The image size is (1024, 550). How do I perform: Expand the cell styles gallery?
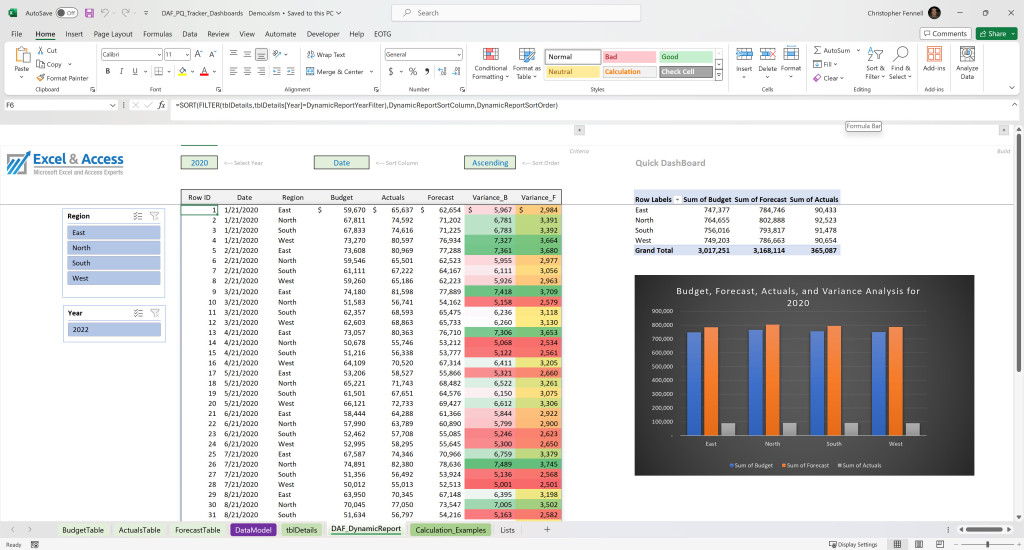click(719, 76)
